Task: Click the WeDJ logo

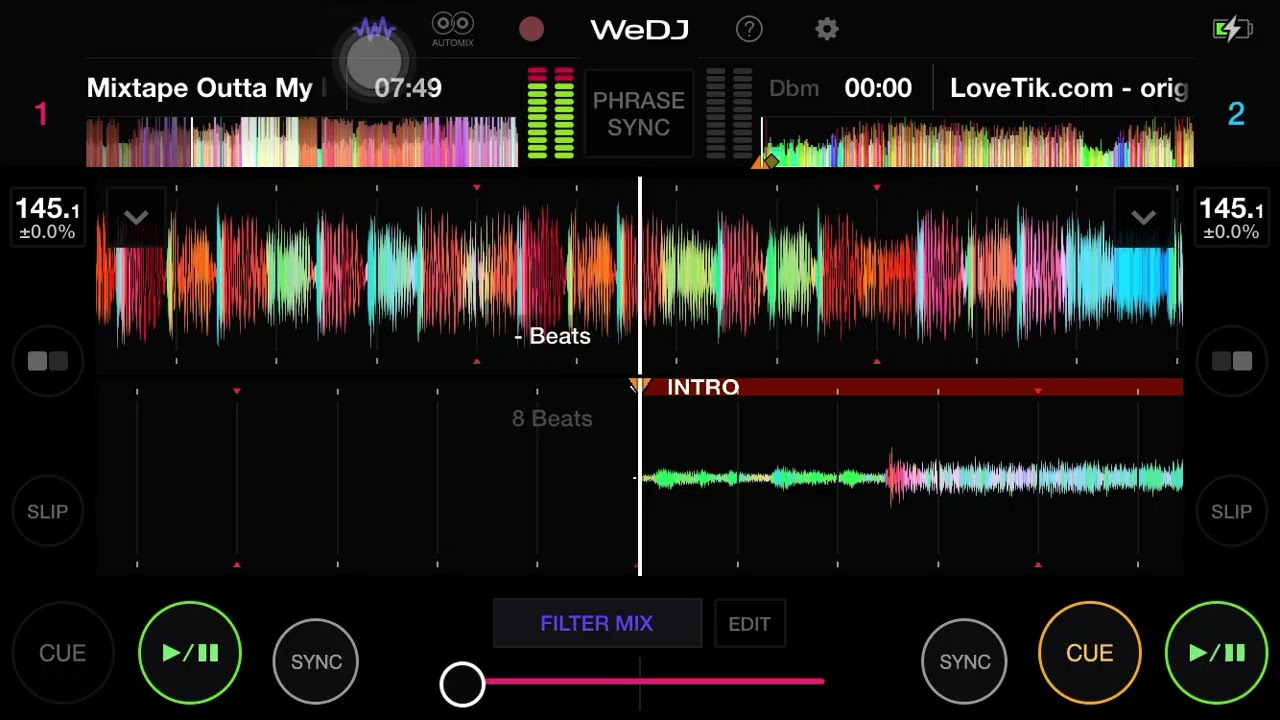Action: pyautogui.click(x=639, y=30)
